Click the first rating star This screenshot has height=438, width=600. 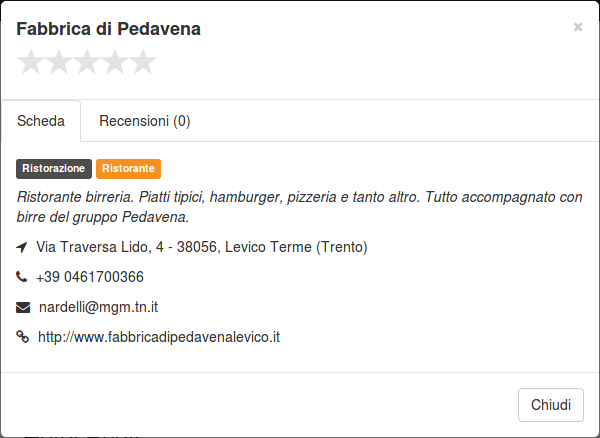pyautogui.click(x=31, y=62)
